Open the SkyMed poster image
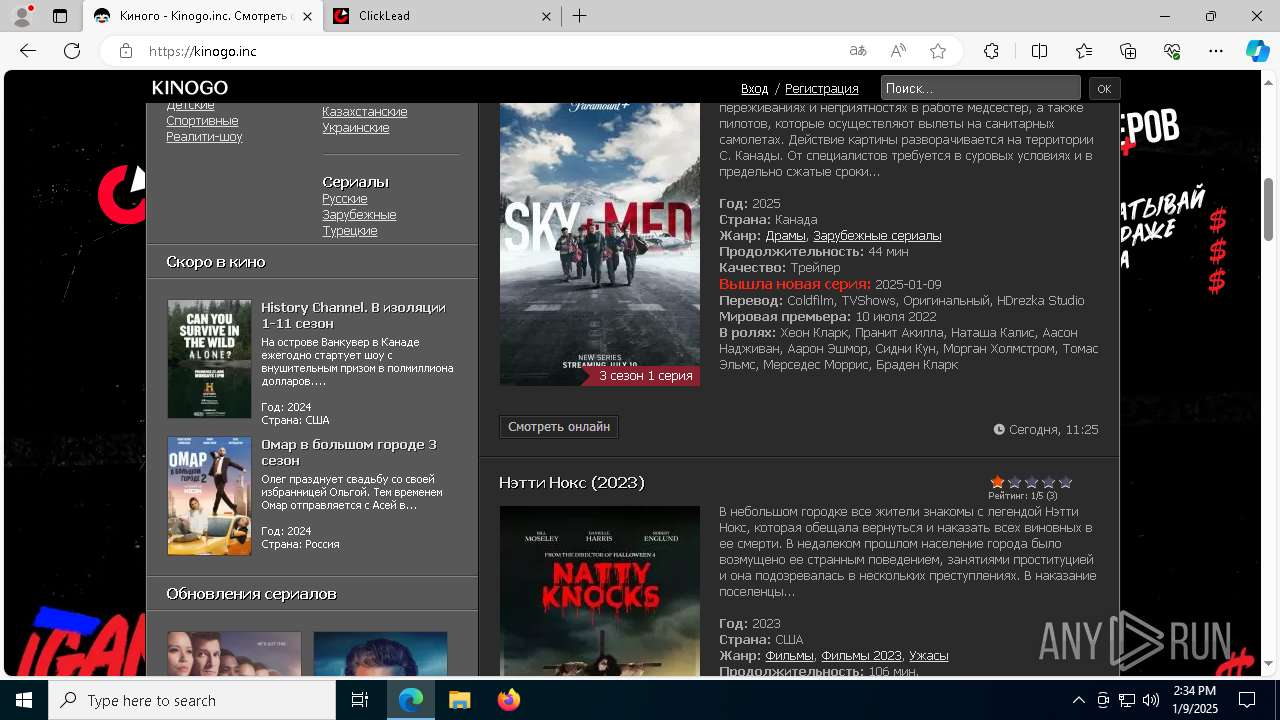The image size is (1280, 720). (x=600, y=243)
